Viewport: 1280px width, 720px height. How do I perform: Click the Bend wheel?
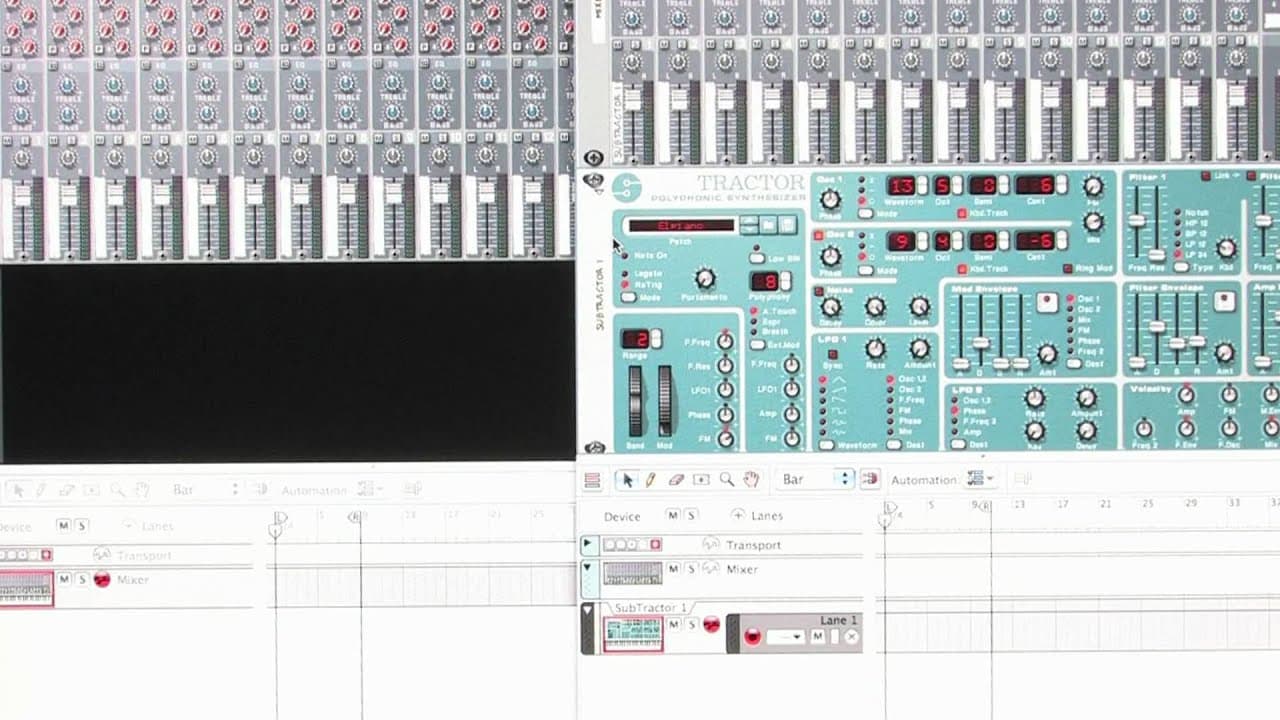click(x=635, y=401)
